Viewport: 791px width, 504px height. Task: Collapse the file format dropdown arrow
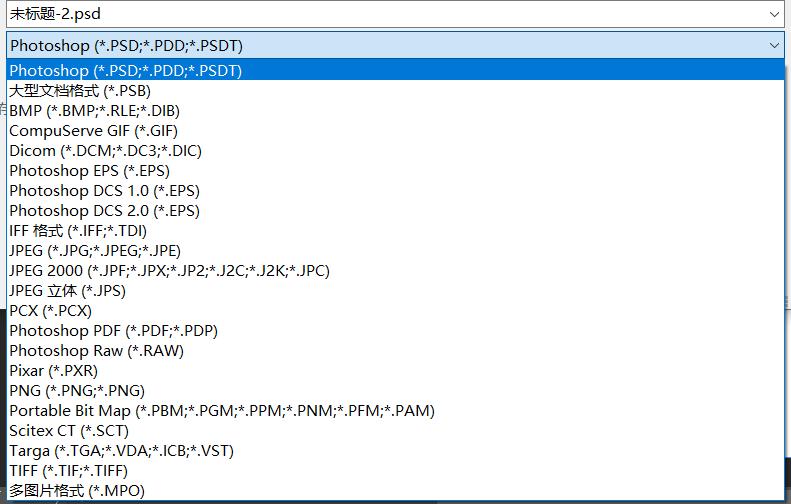774,45
